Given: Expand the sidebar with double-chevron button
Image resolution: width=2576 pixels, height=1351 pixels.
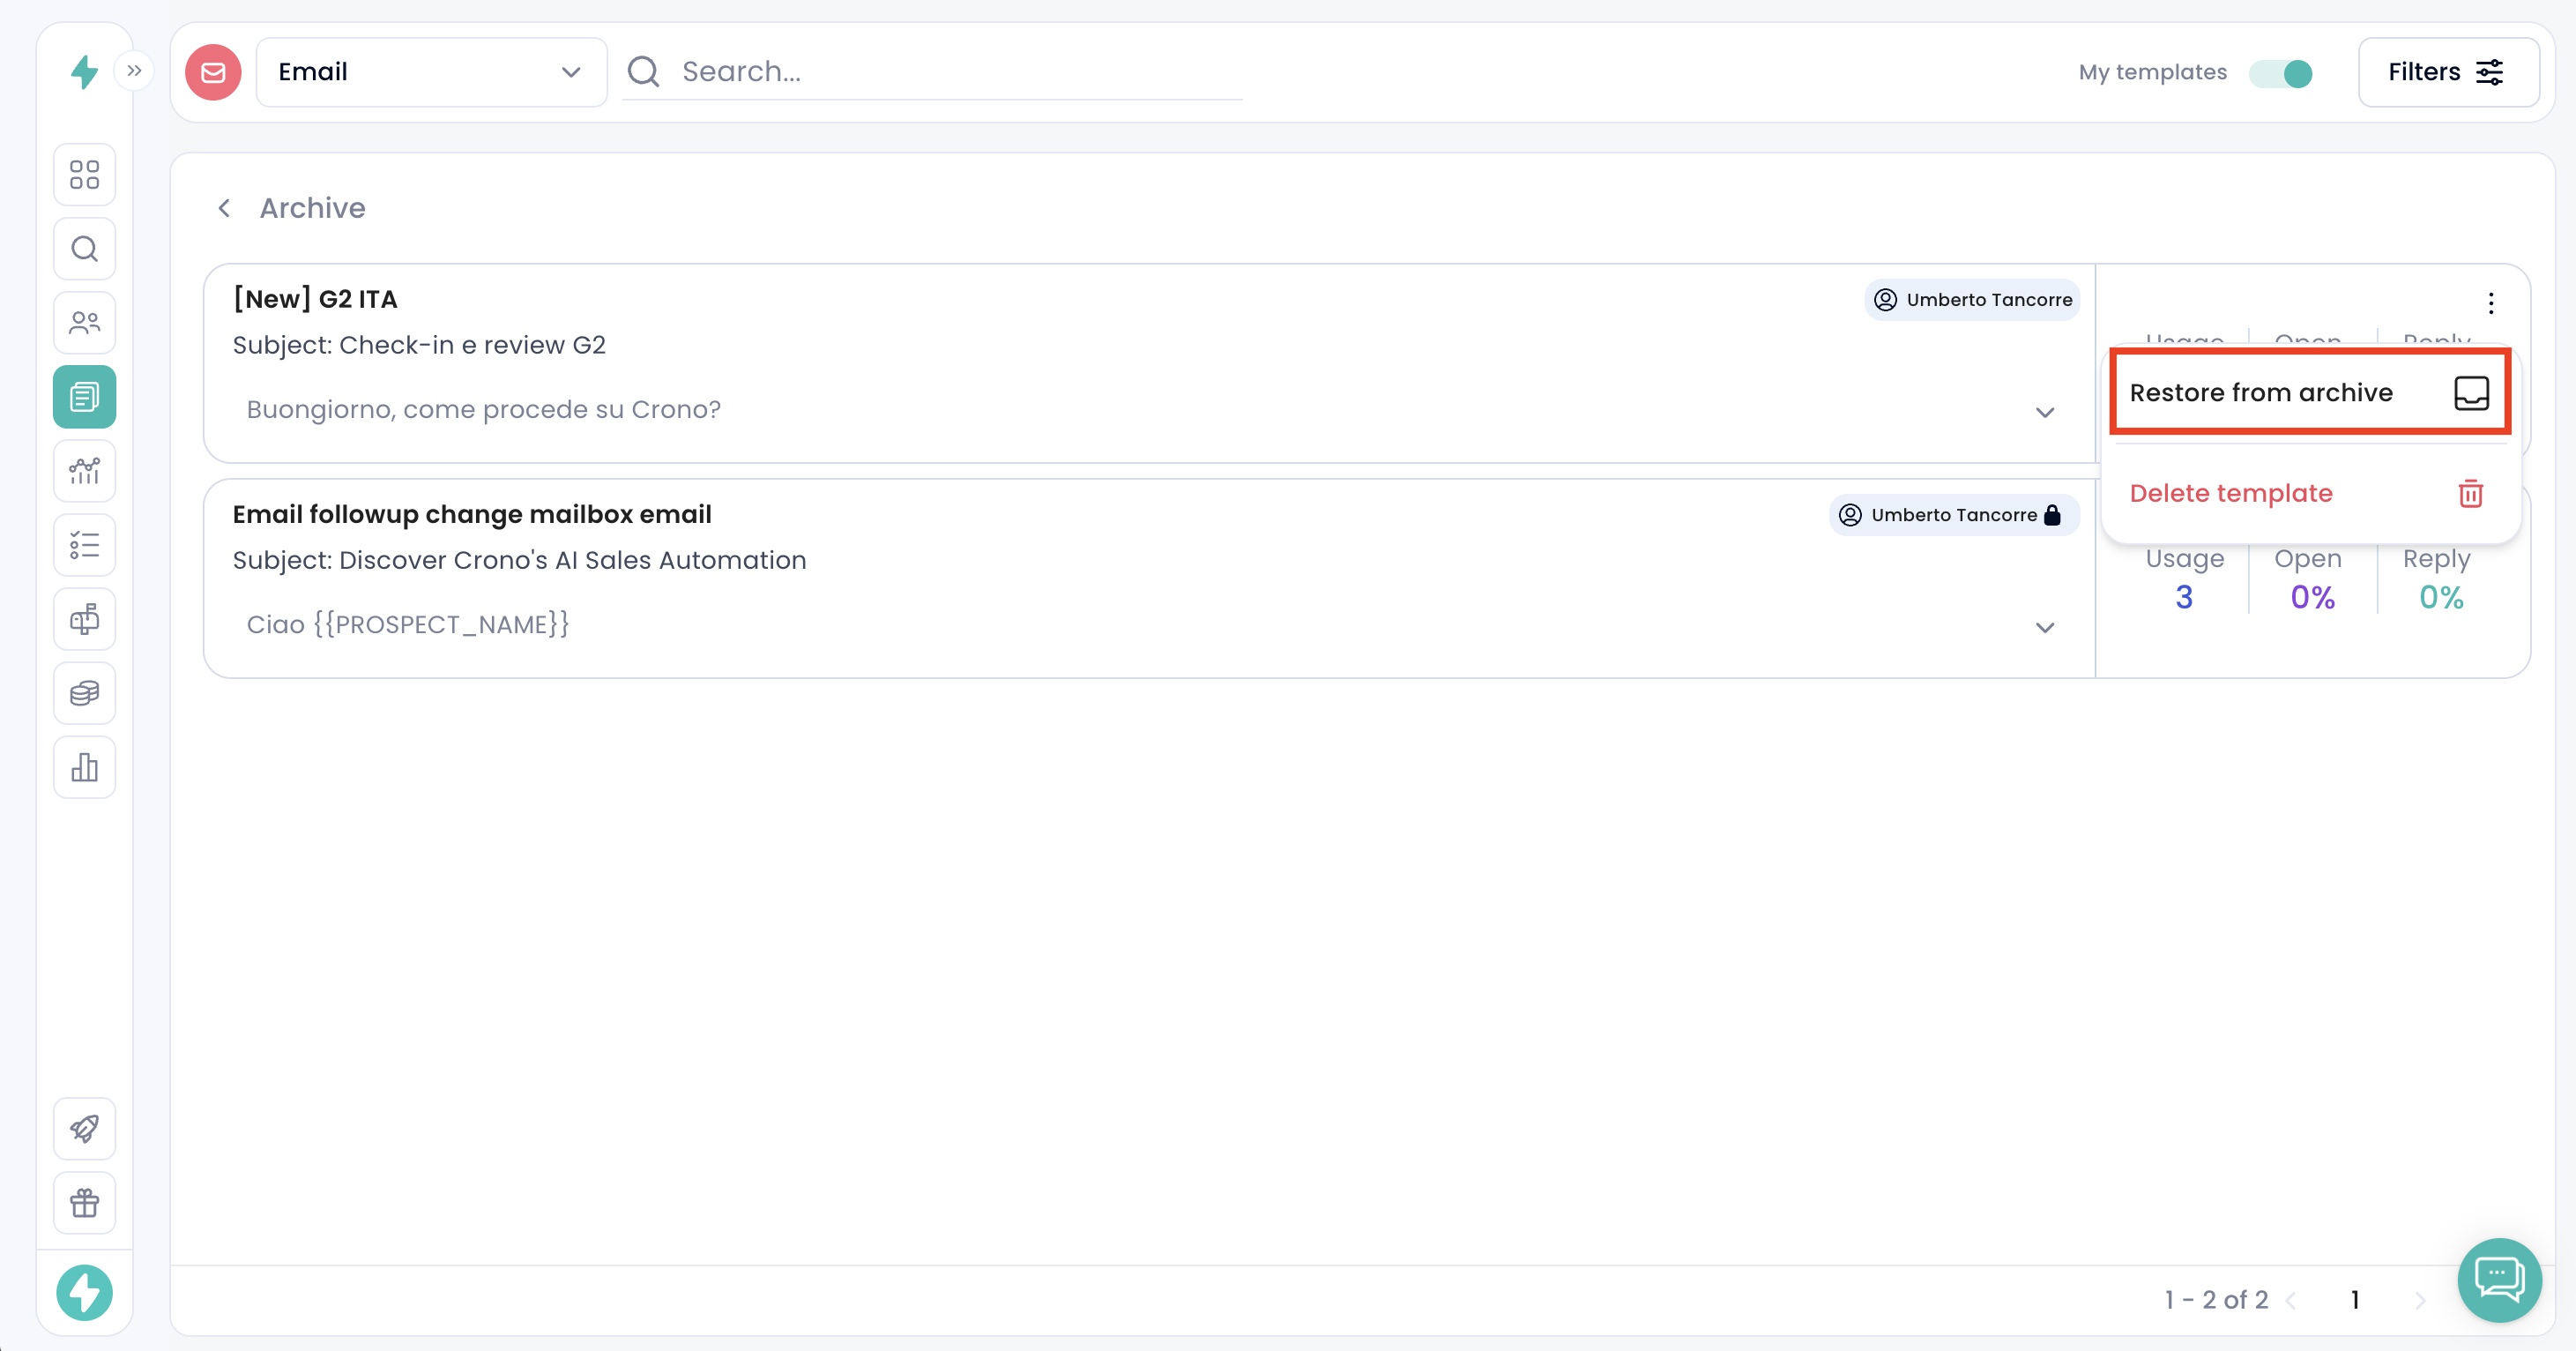Looking at the screenshot, I should pyautogui.click(x=134, y=71).
